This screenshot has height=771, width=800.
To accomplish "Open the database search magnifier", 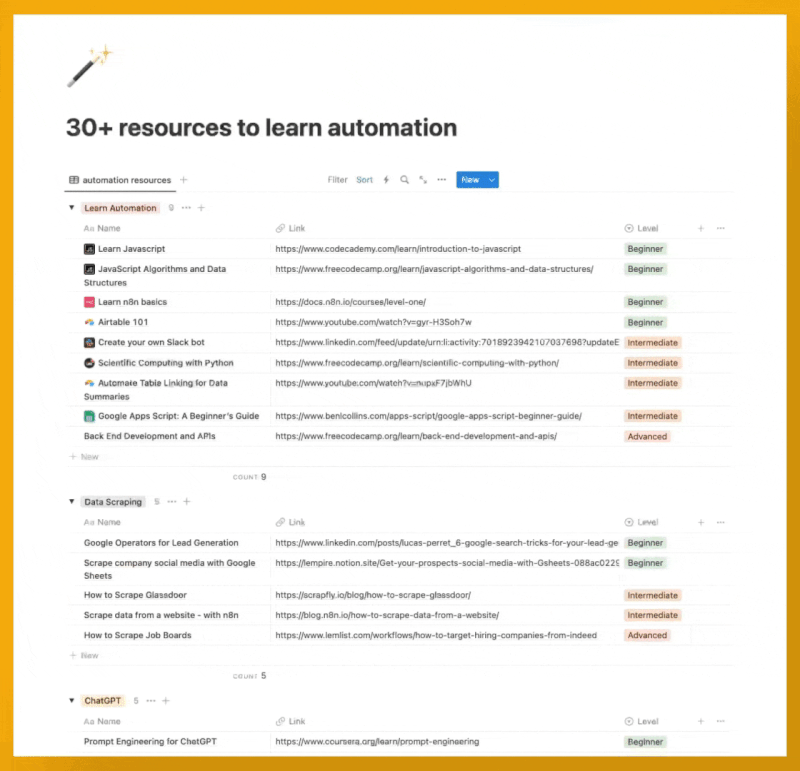I will point(404,180).
